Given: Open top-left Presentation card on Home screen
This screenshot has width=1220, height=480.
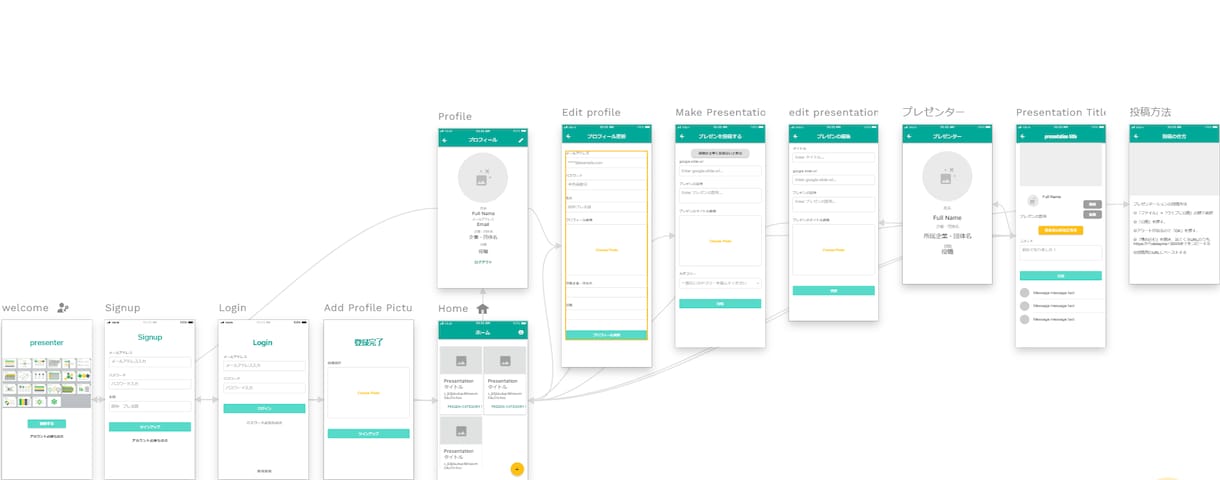Looking at the screenshot, I should [461, 381].
